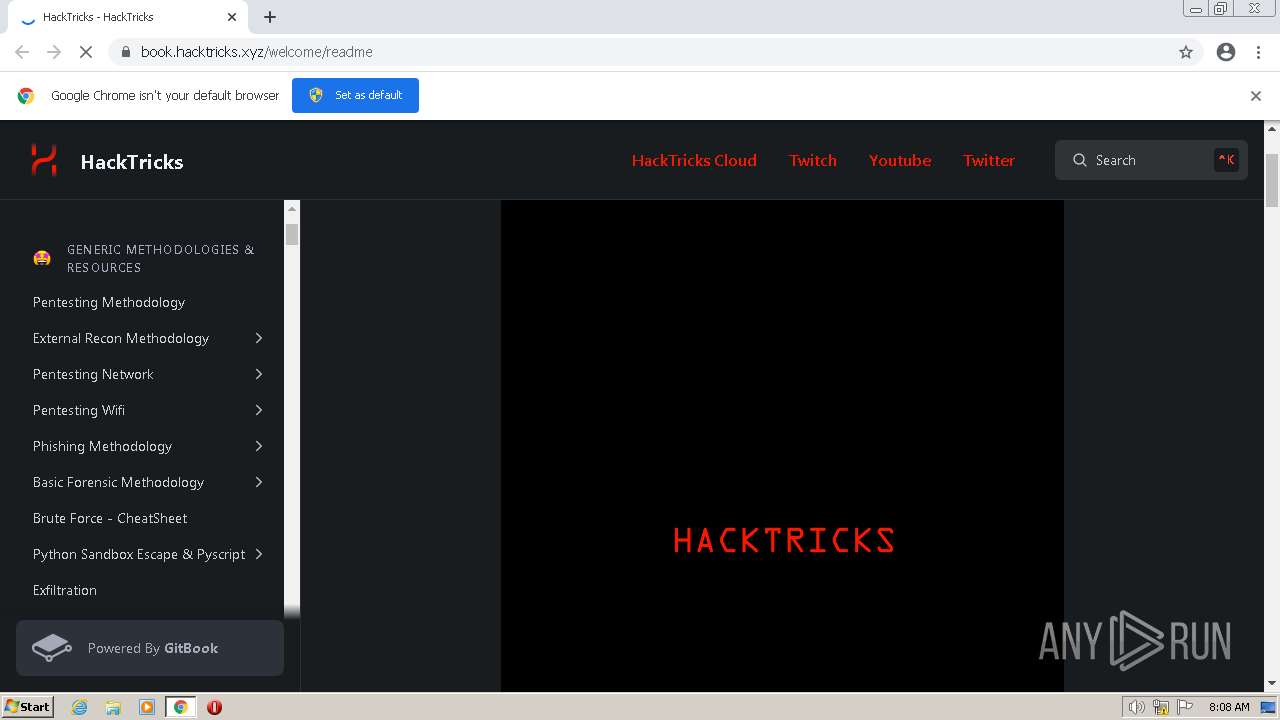This screenshot has height=720, width=1280.
Task: Open Pentesting Network page
Action: (93, 374)
